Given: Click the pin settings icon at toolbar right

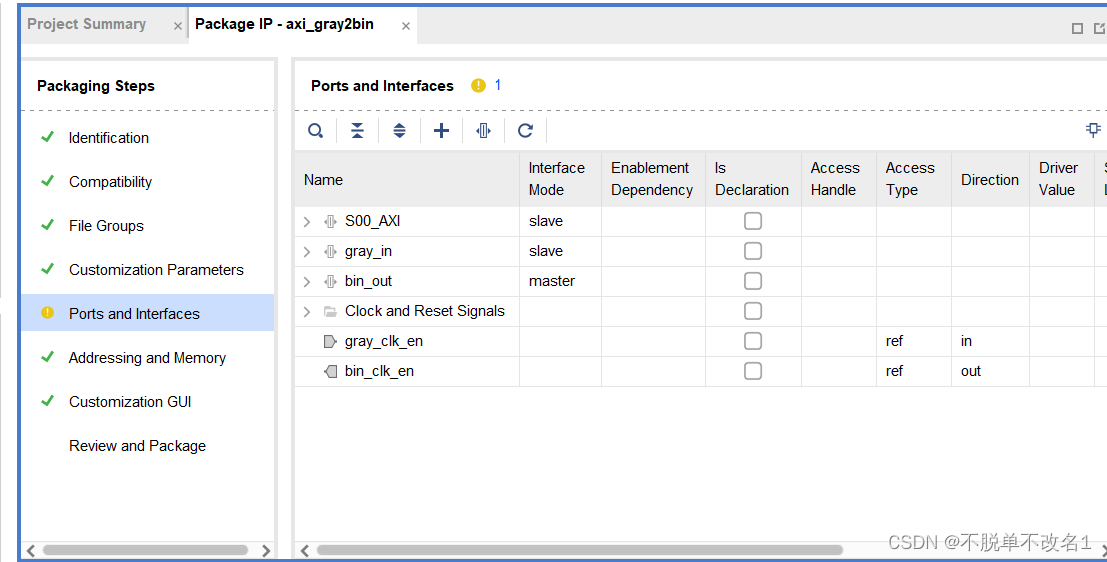Looking at the screenshot, I should (x=1093, y=130).
